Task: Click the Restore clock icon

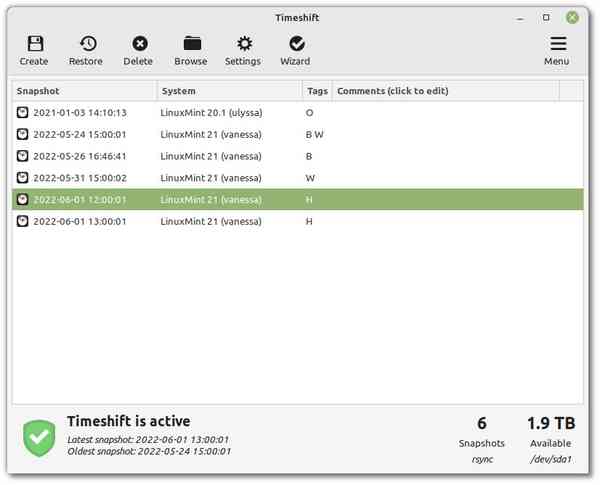Action: (88, 44)
